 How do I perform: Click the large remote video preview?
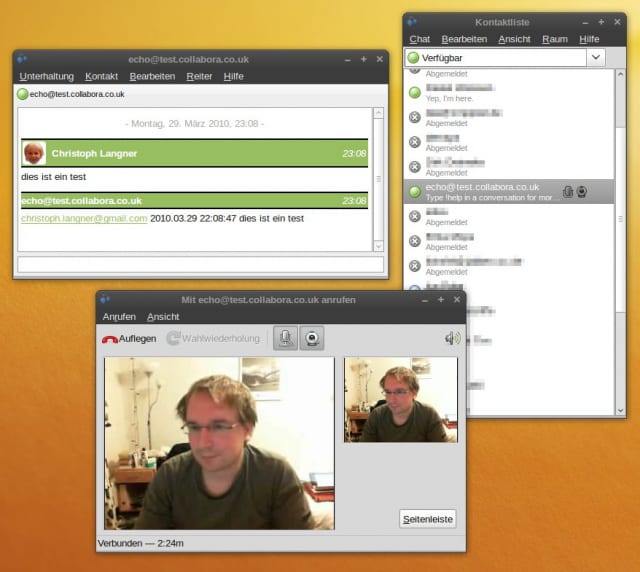219,443
